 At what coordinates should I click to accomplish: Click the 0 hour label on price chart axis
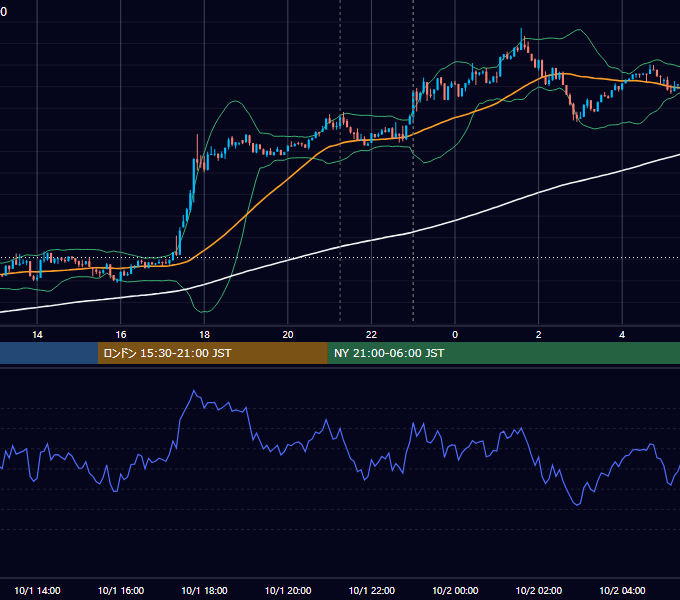[455, 335]
